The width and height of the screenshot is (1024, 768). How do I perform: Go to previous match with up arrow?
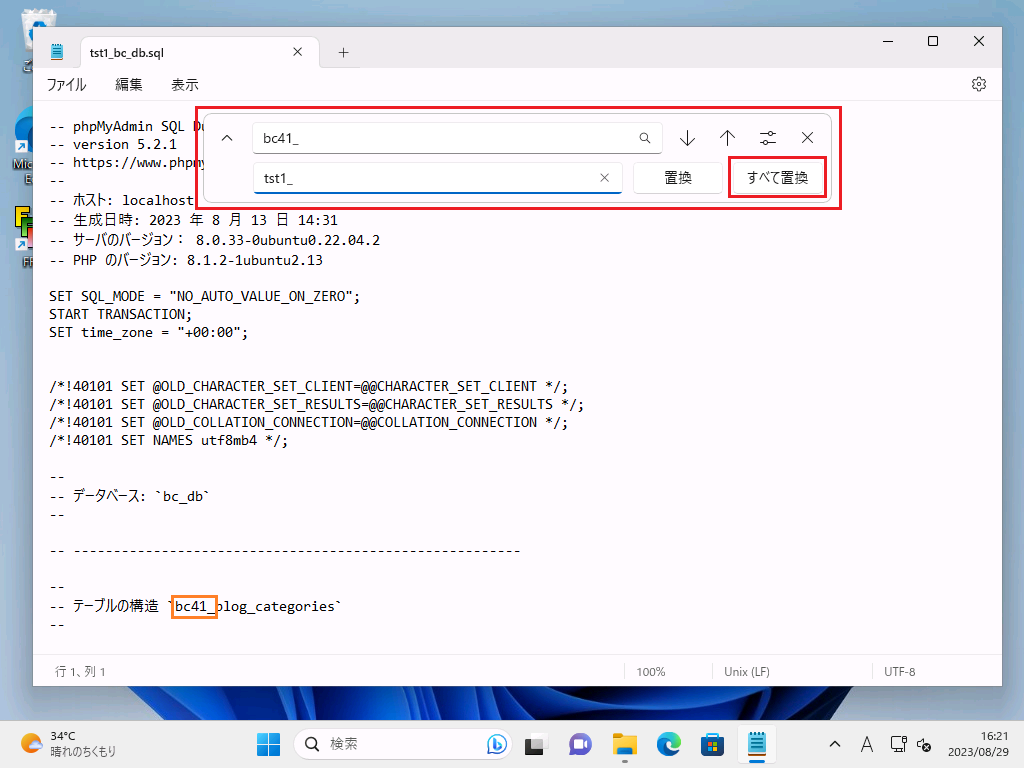pyautogui.click(x=727, y=138)
